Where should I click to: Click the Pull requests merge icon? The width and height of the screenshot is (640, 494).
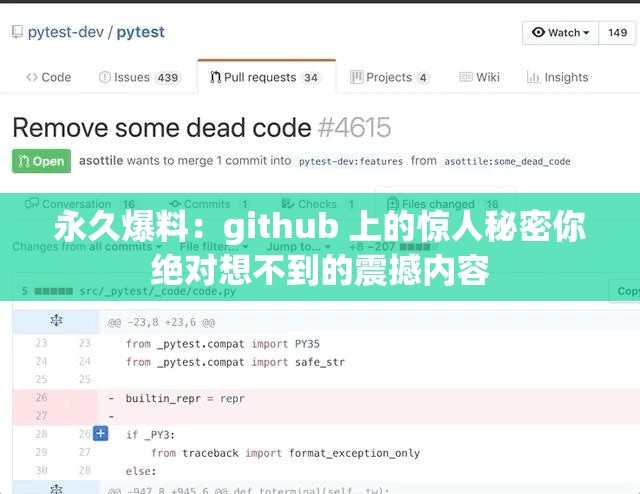coord(215,77)
